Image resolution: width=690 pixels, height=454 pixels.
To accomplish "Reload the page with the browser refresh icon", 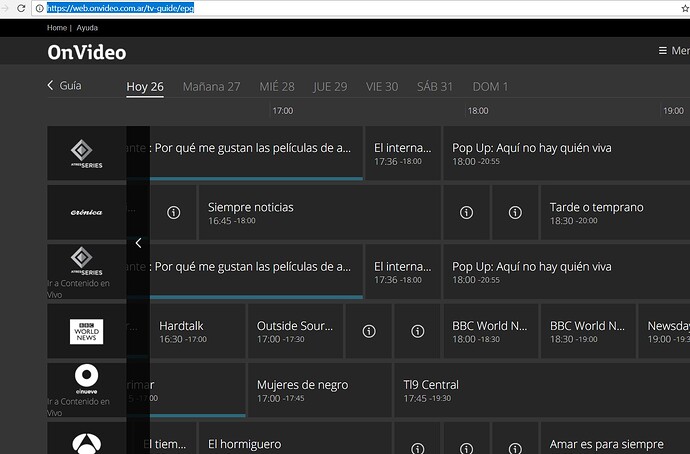I will (x=21, y=8).
